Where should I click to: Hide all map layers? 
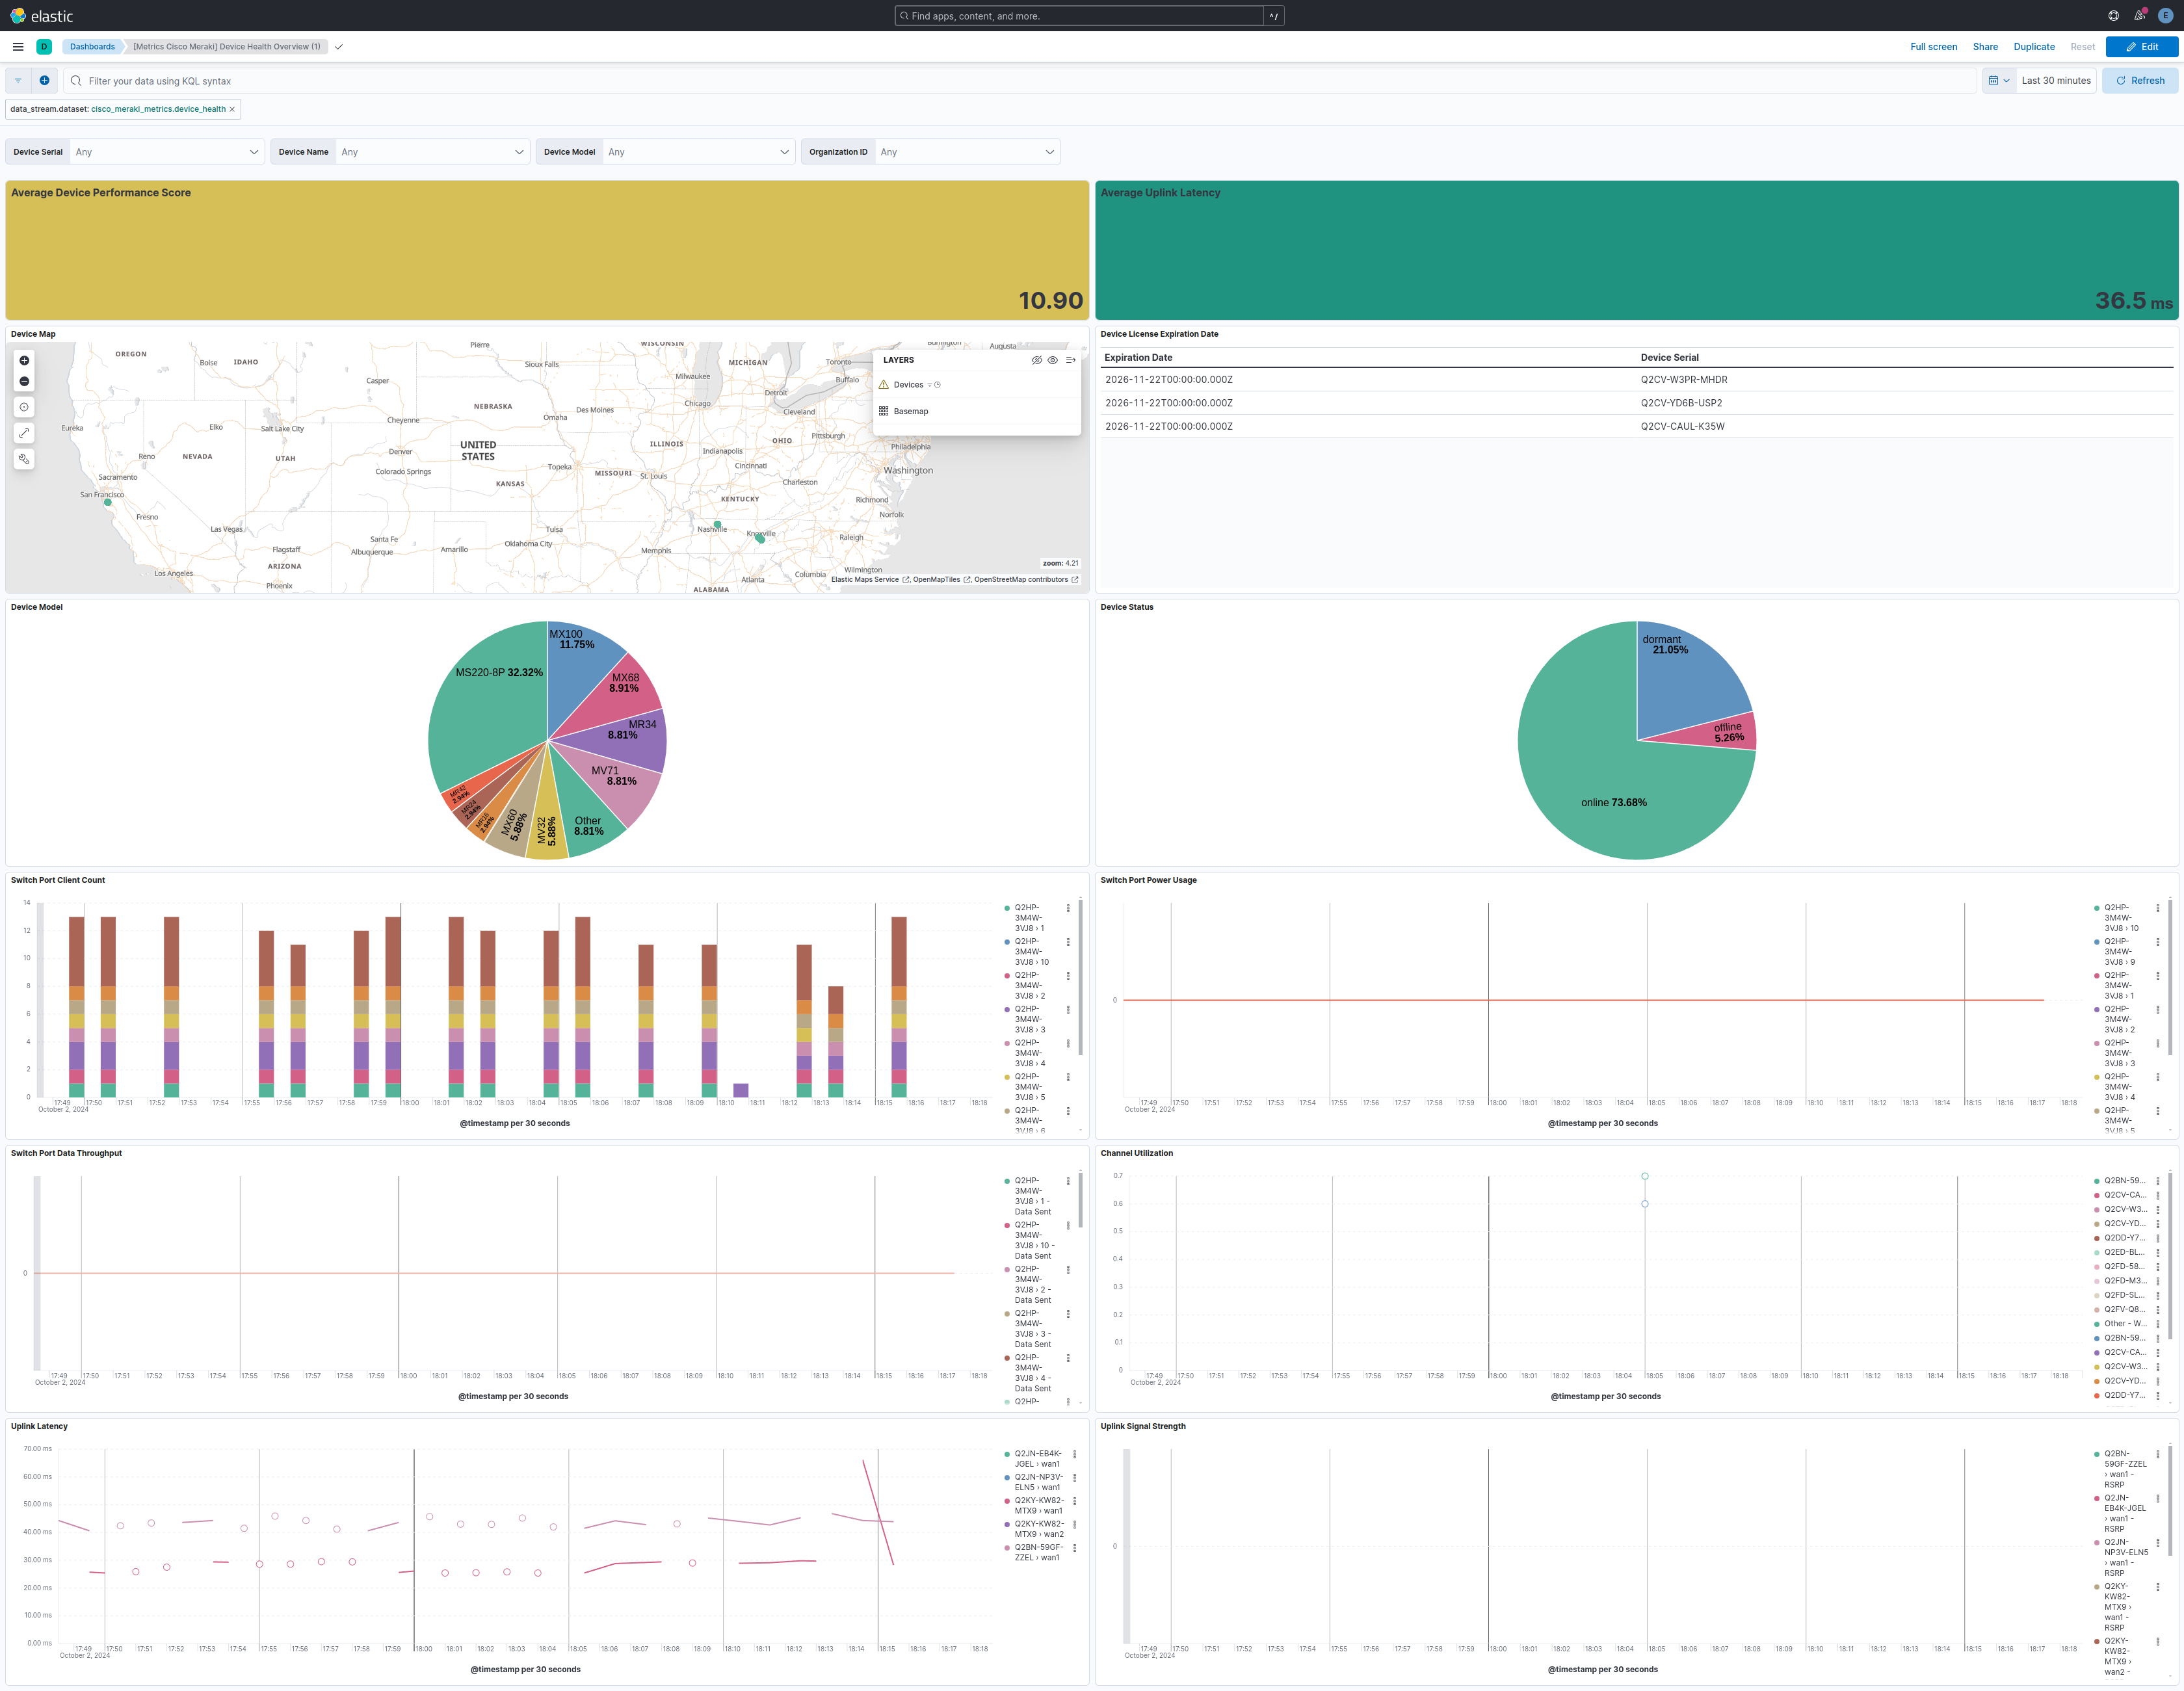[1037, 360]
